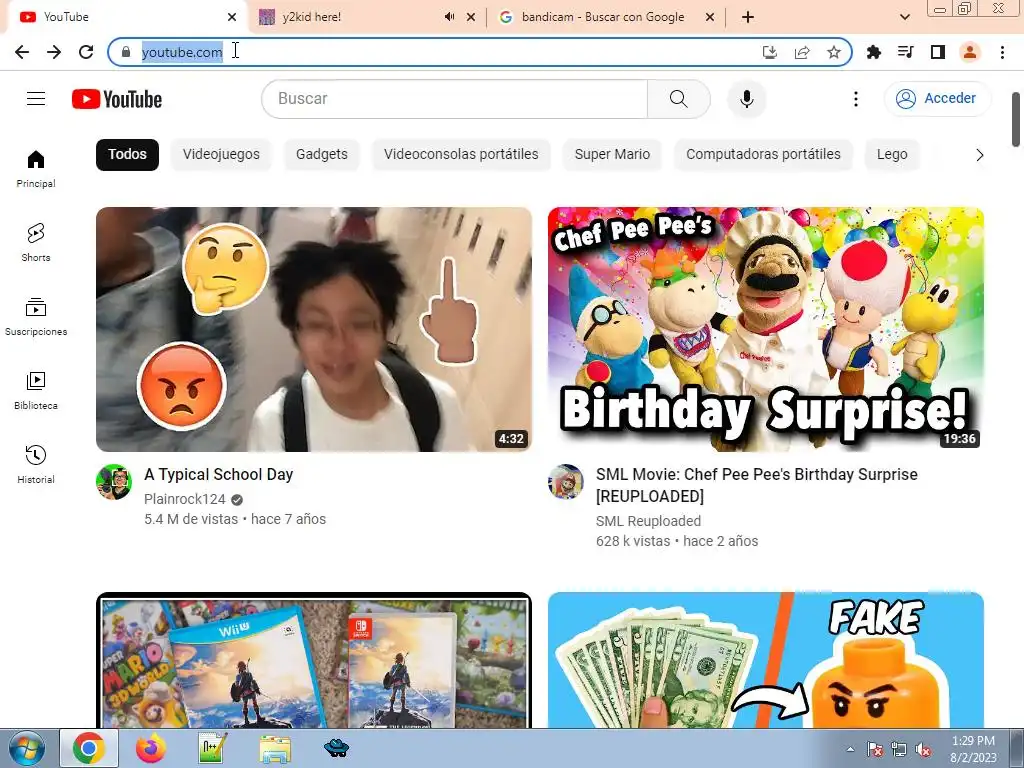Toggle Chrome side panel
Image resolution: width=1024 pixels, height=768 pixels.
(x=938, y=52)
